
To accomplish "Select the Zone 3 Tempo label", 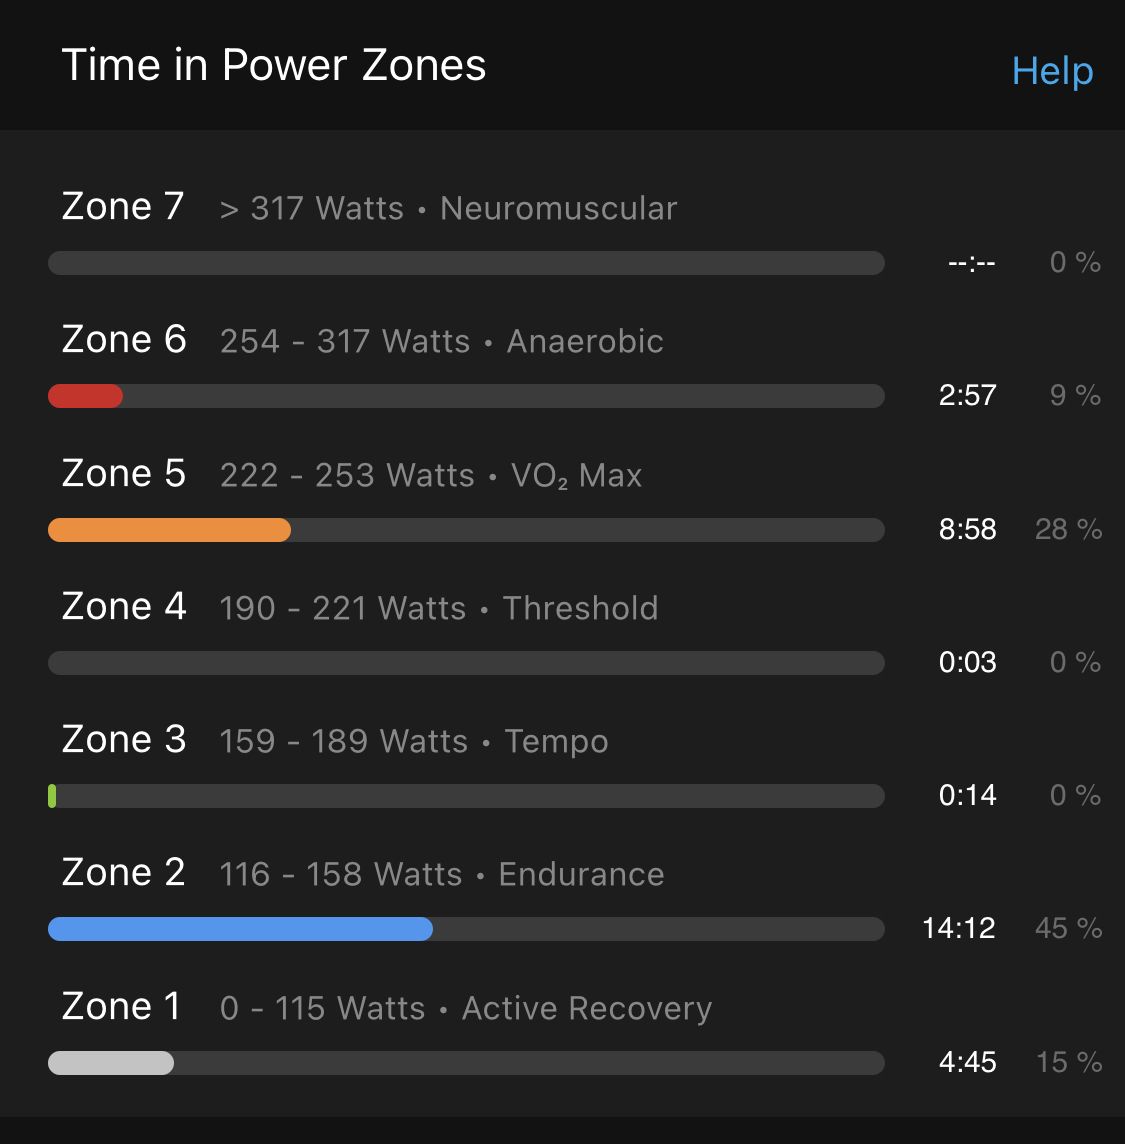I will coord(335,741).
